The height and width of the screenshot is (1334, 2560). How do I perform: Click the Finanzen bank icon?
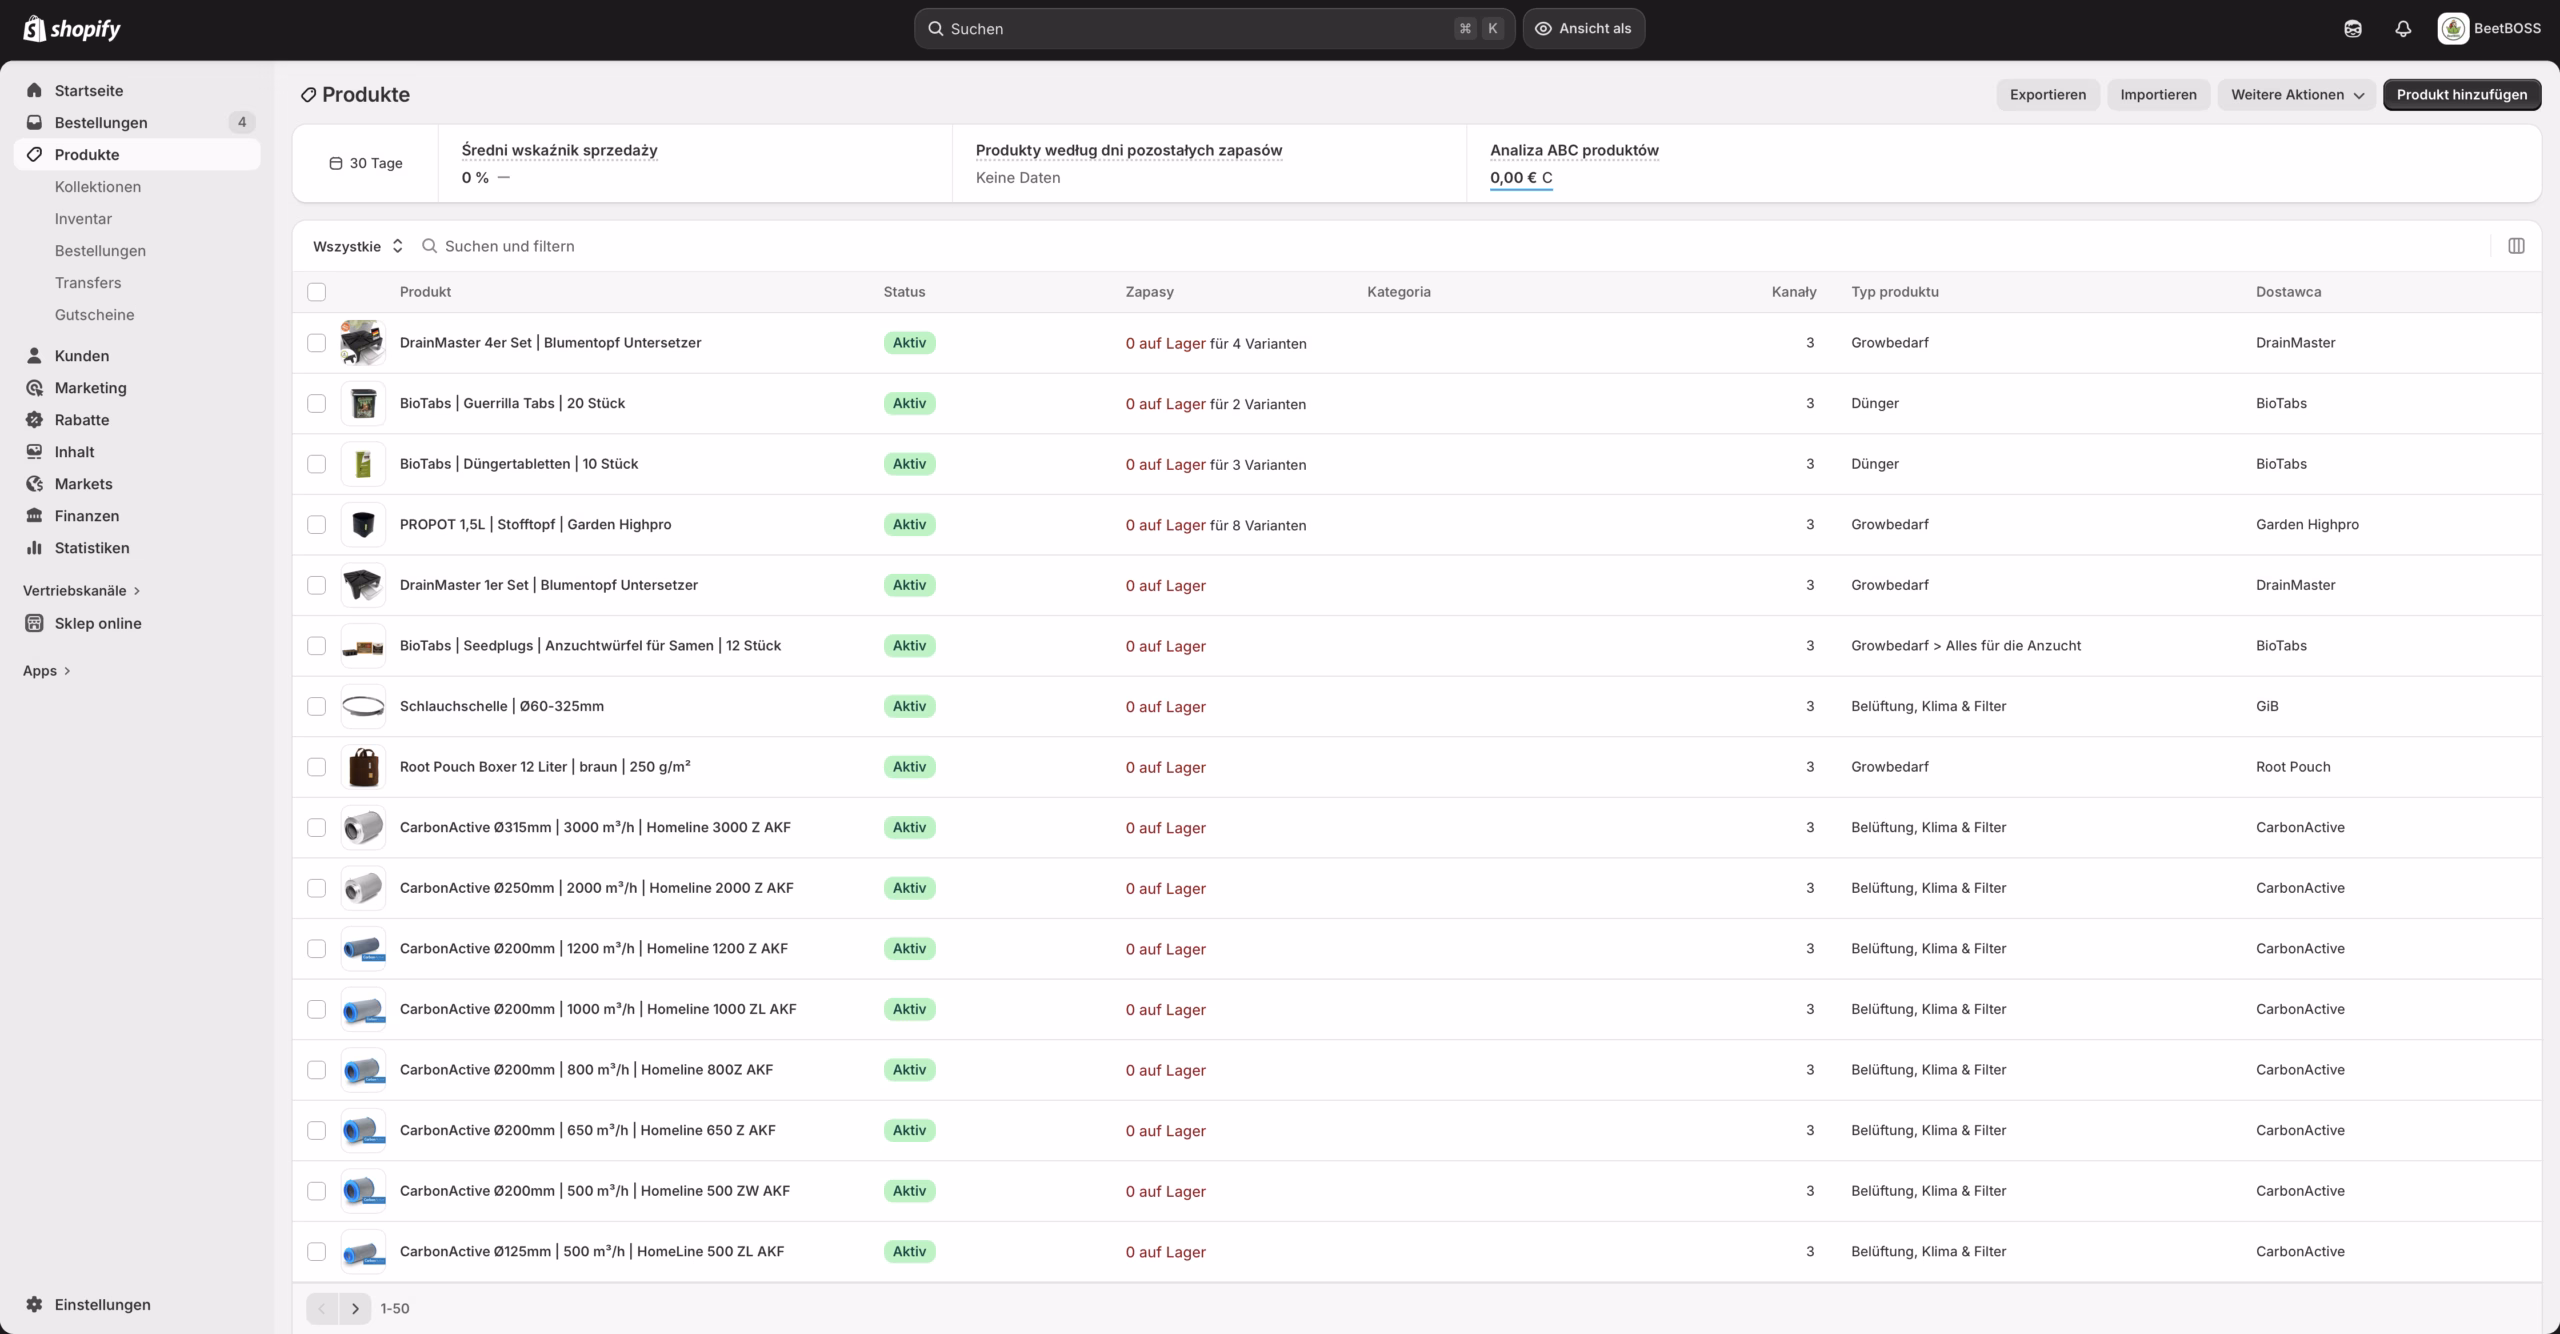click(34, 515)
